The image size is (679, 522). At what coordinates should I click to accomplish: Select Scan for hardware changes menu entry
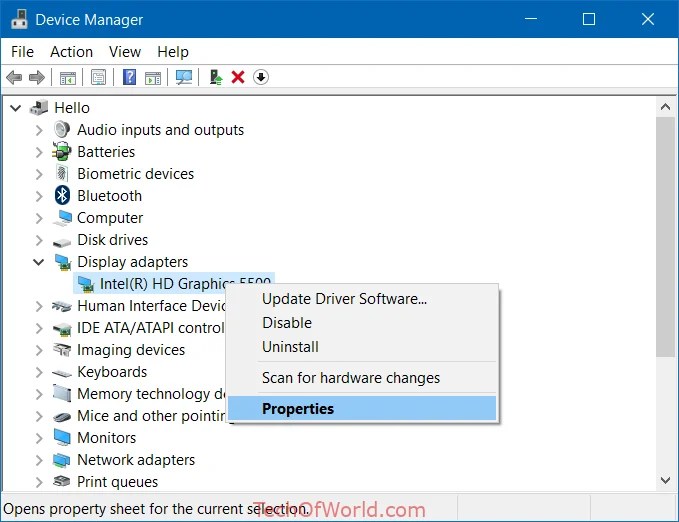[x=362, y=378]
